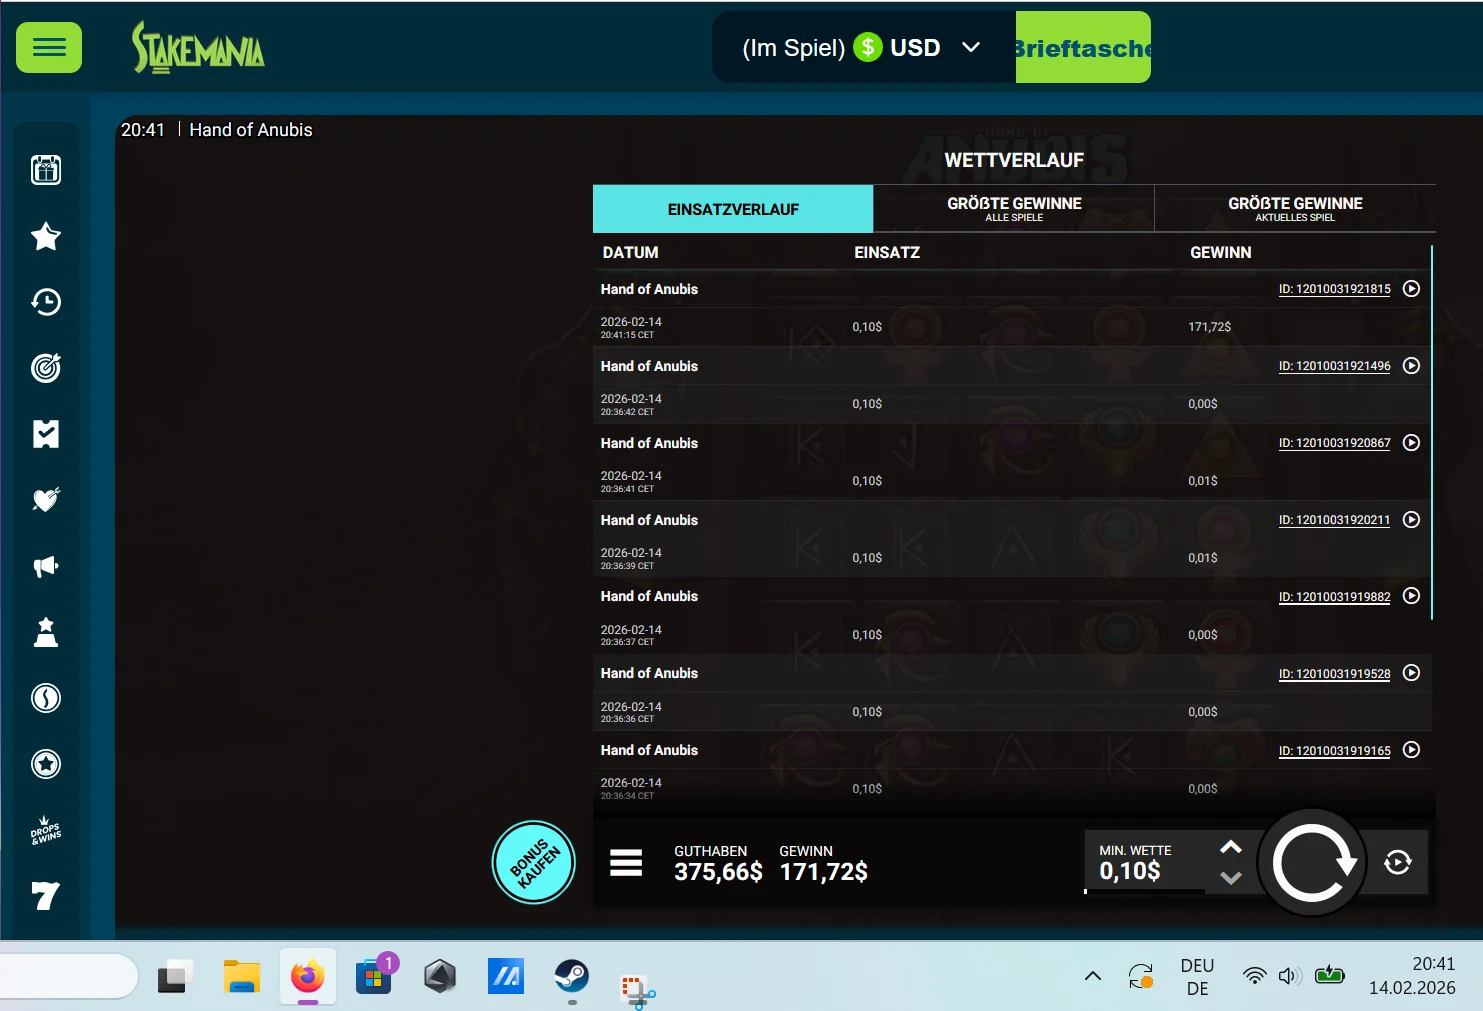Increase the bet with up arrow
This screenshot has width=1483, height=1011.
click(x=1231, y=847)
